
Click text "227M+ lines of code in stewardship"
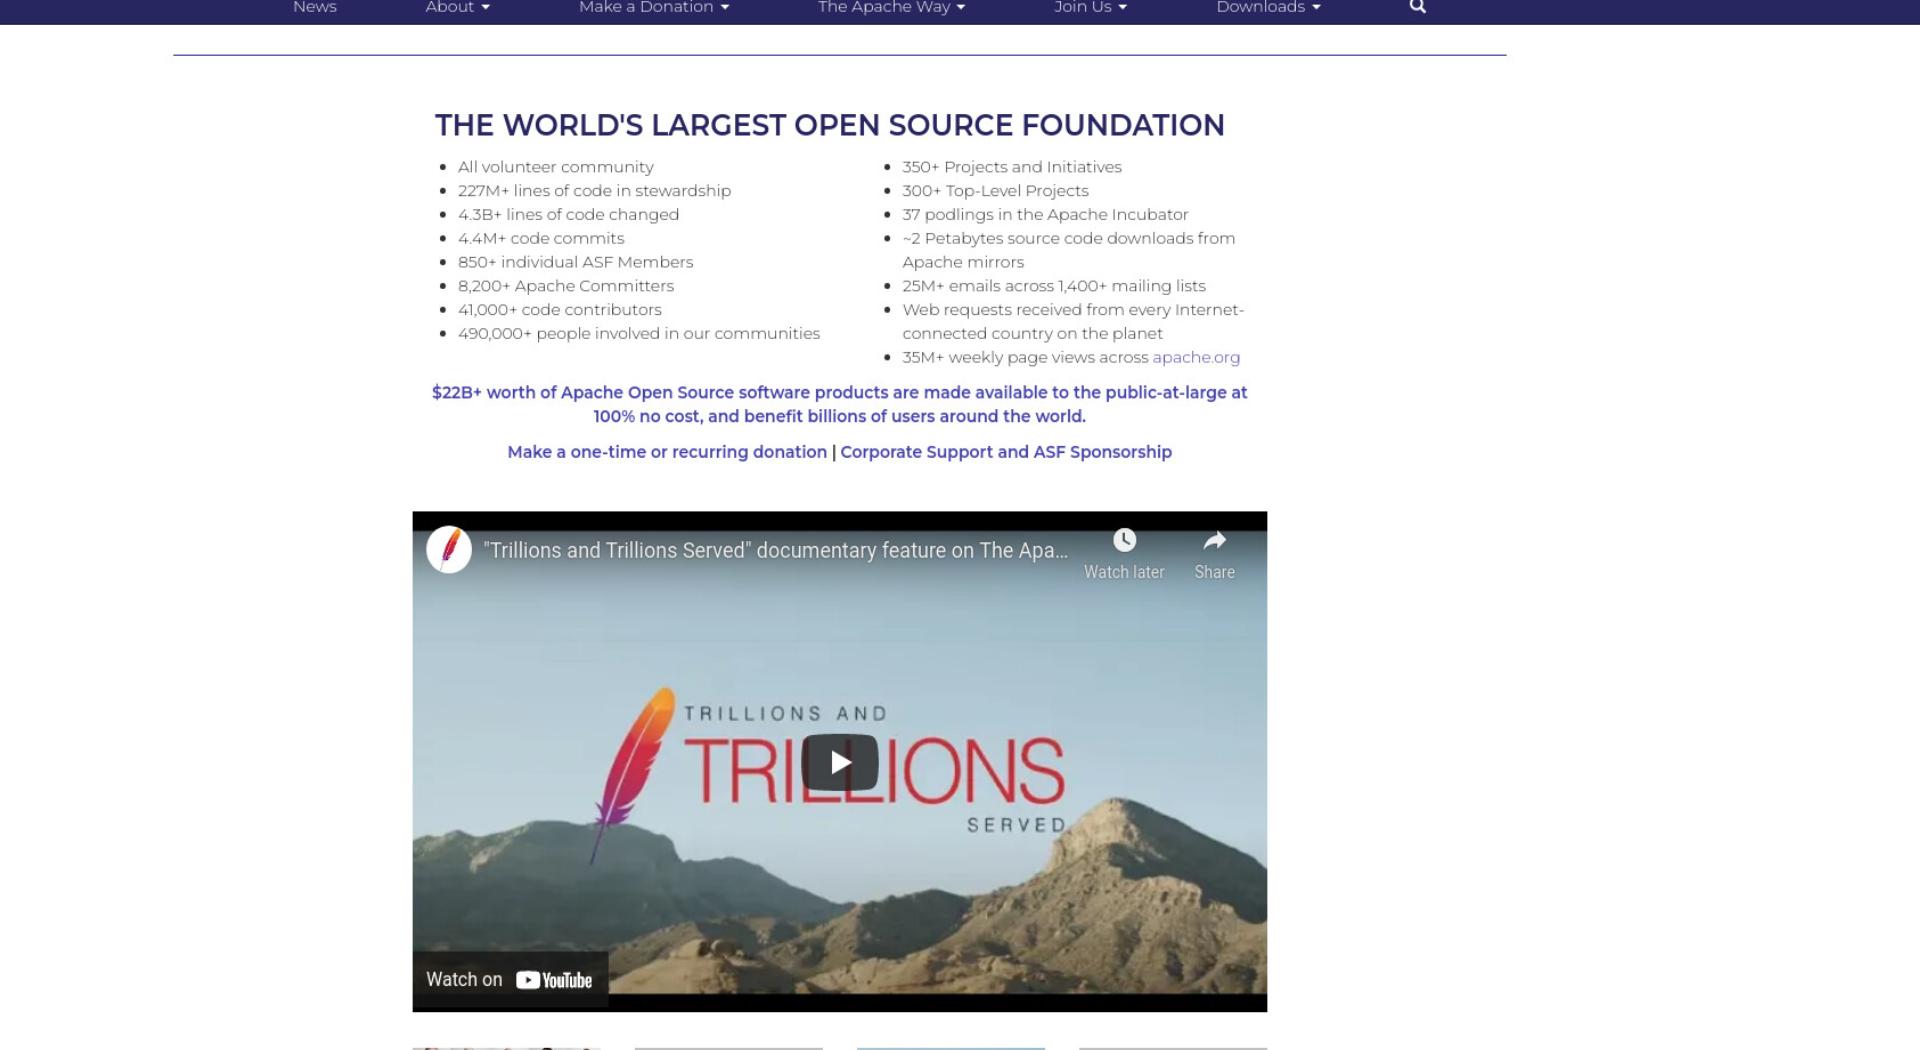[x=594, y=191]
